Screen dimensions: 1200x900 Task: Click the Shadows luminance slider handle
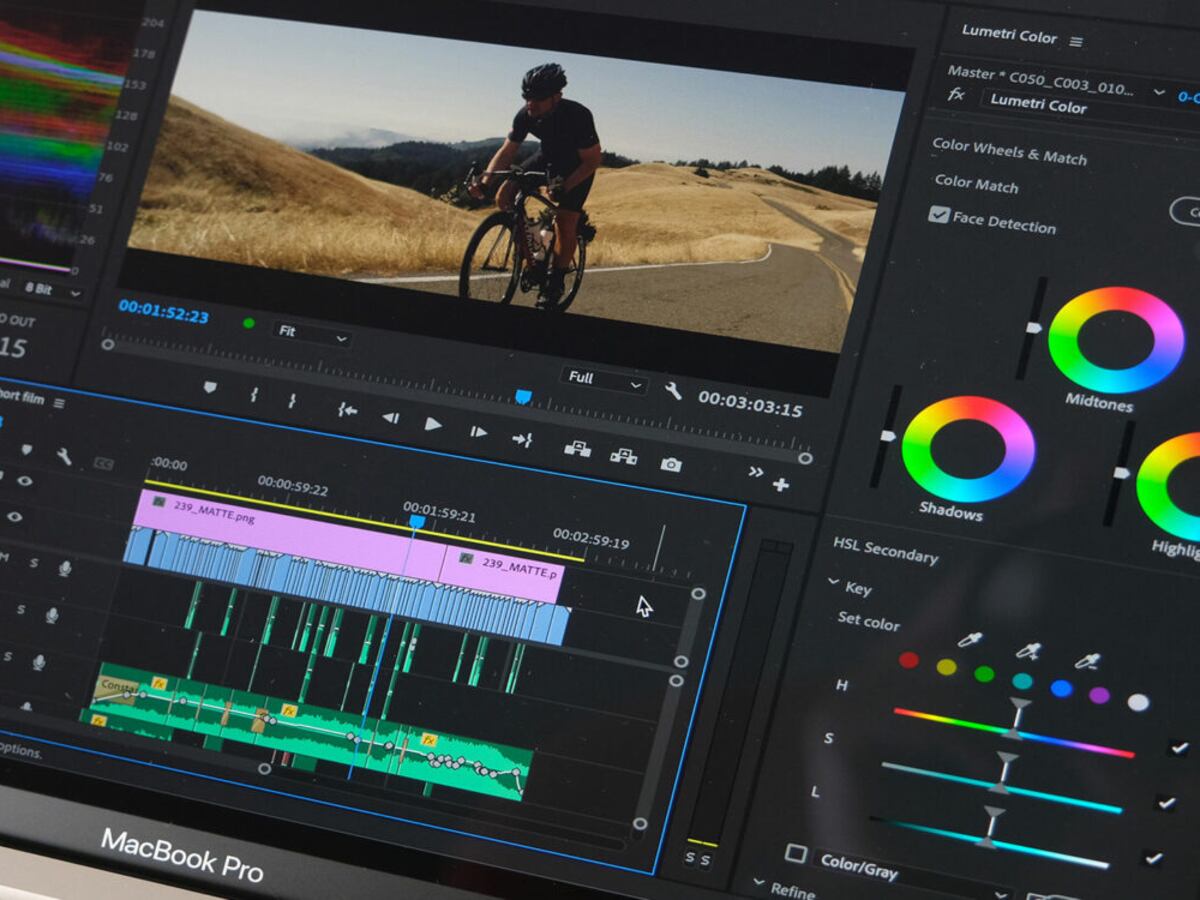(887, 436)
